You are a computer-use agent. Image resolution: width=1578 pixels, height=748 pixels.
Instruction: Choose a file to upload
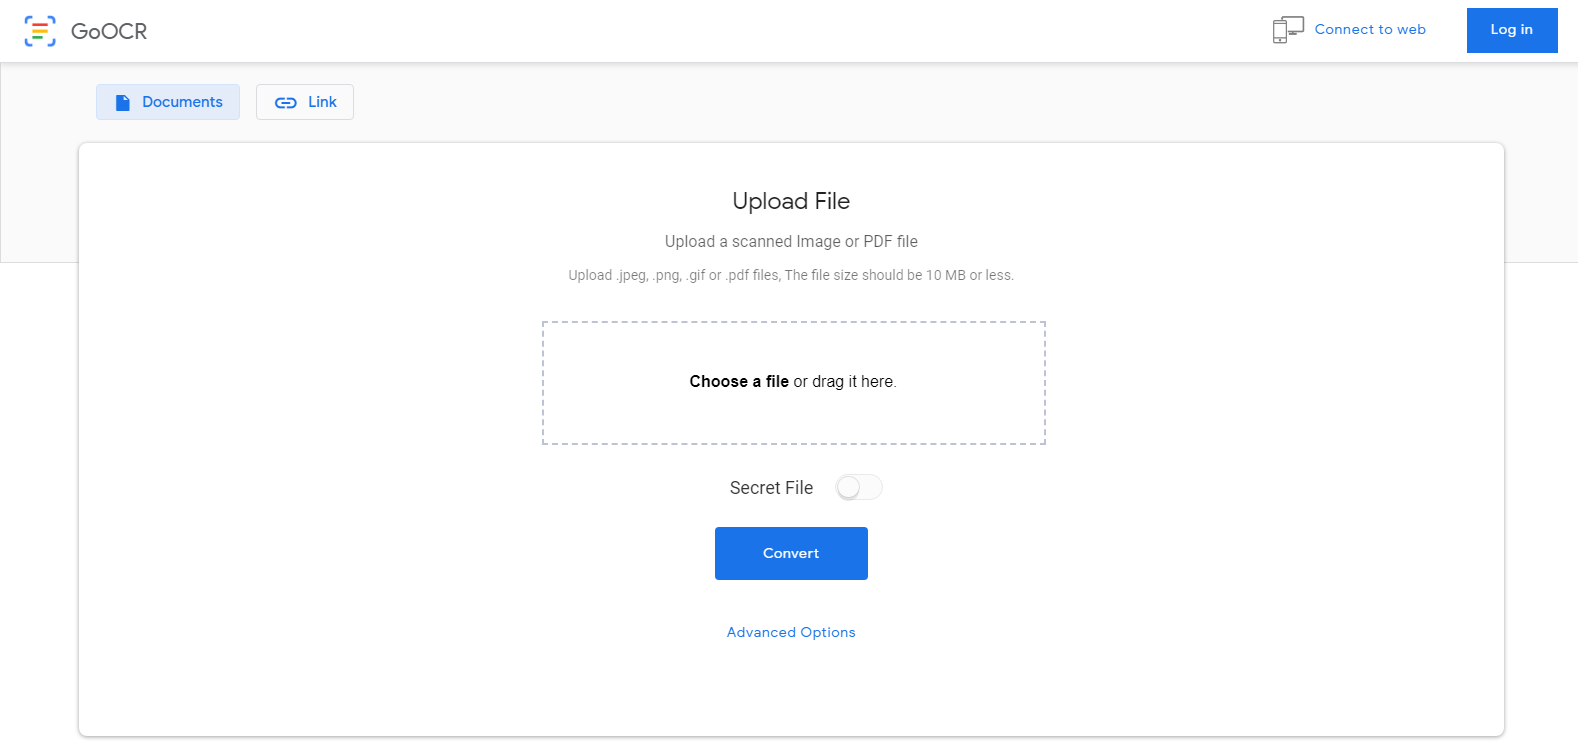tap(739, 381)
